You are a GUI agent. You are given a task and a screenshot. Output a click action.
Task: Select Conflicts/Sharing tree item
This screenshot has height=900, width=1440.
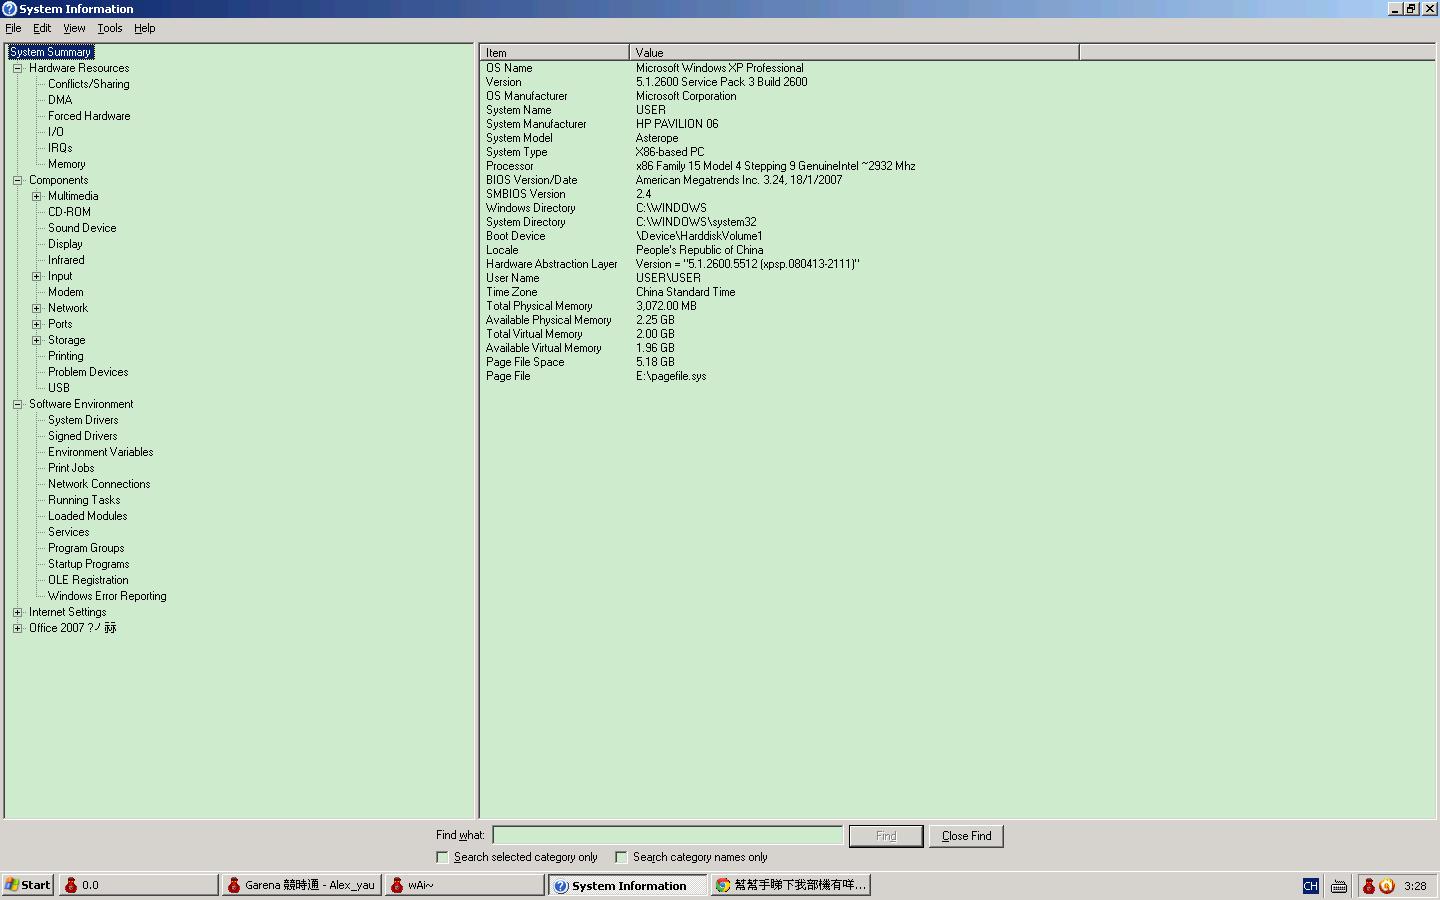pos(89,84)
